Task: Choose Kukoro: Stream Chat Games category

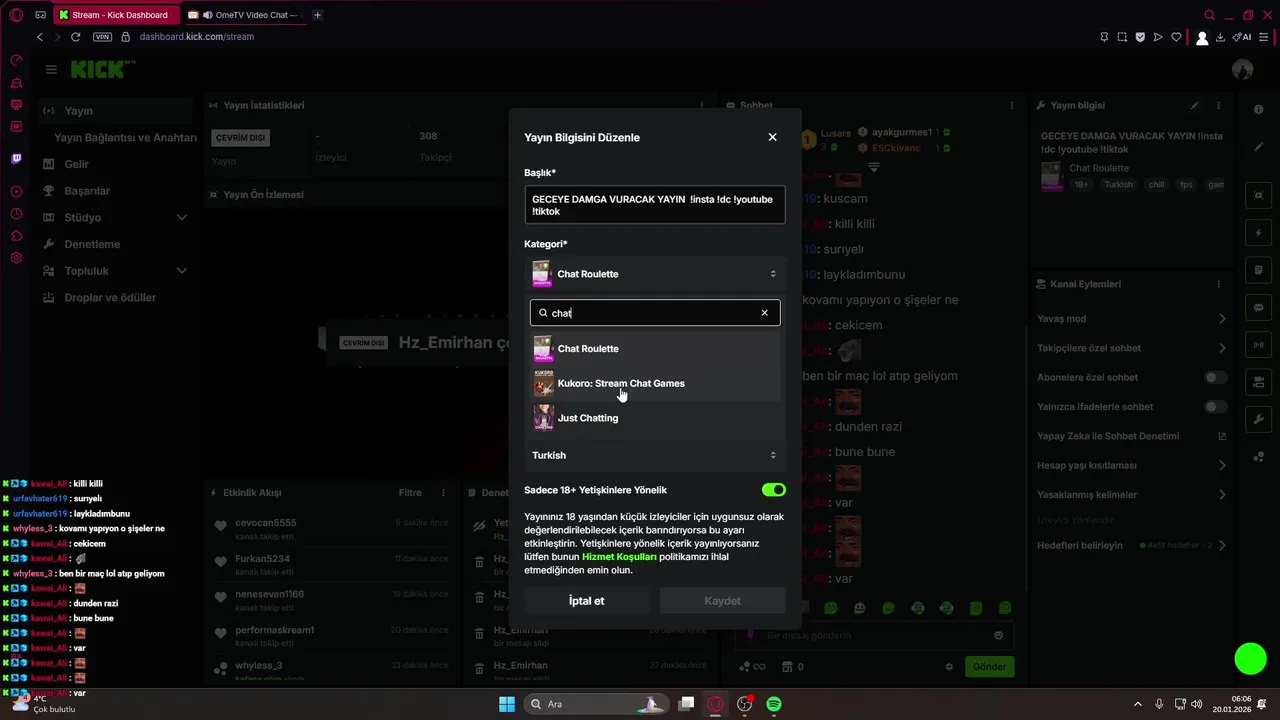Action: point(655,383)
